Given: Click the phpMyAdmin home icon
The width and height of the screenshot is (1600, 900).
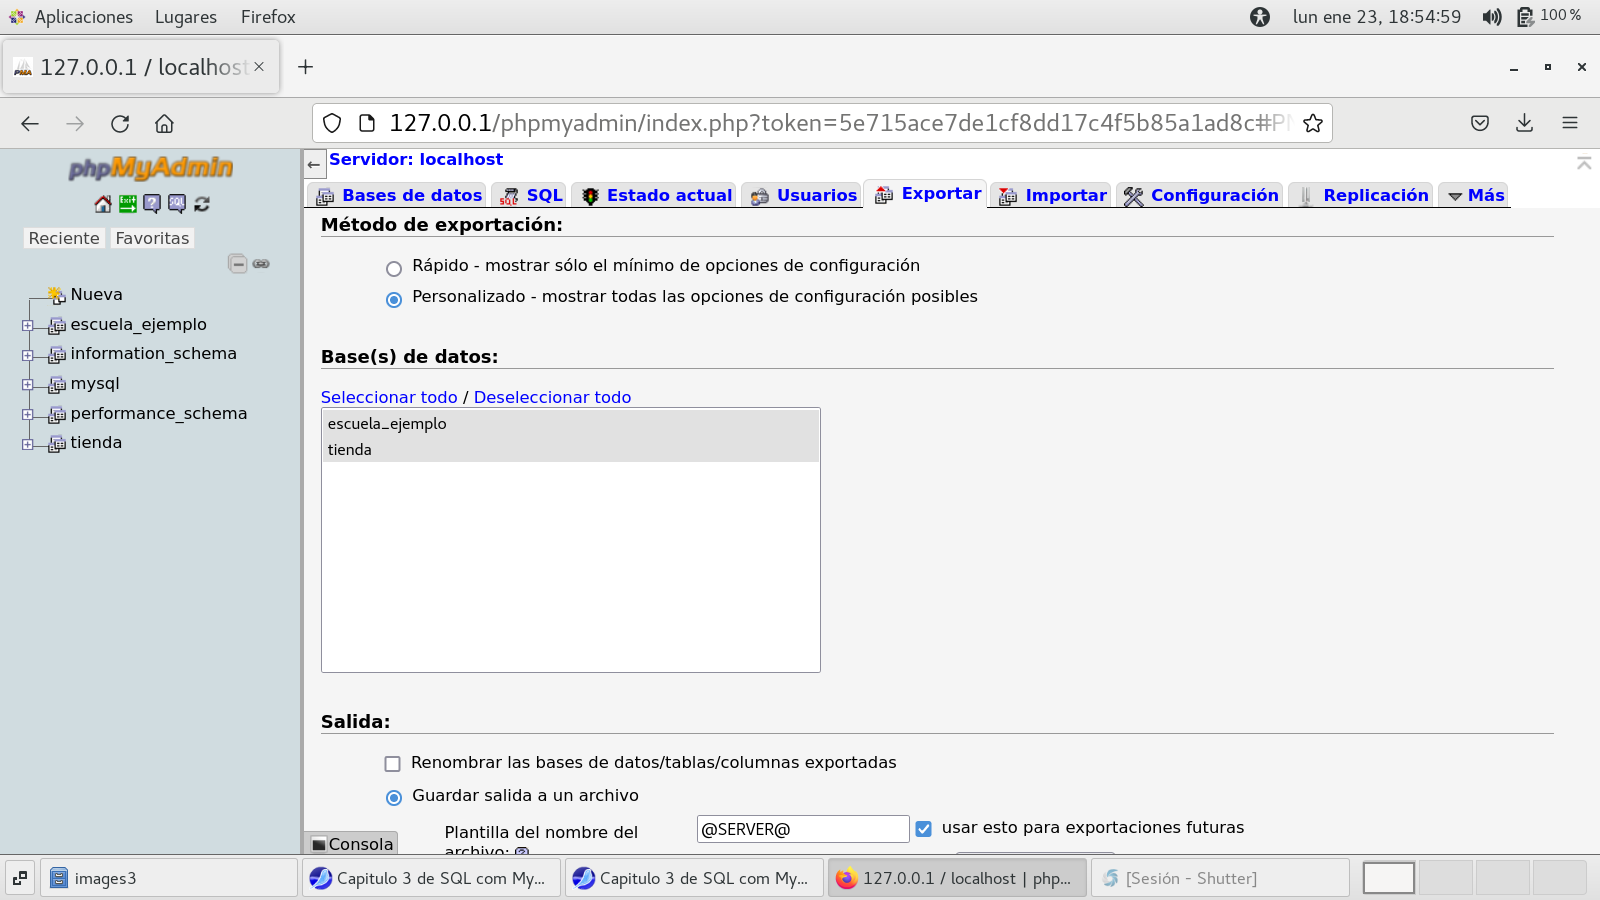Looking at the screenshot, I should [x=103, y=204].
